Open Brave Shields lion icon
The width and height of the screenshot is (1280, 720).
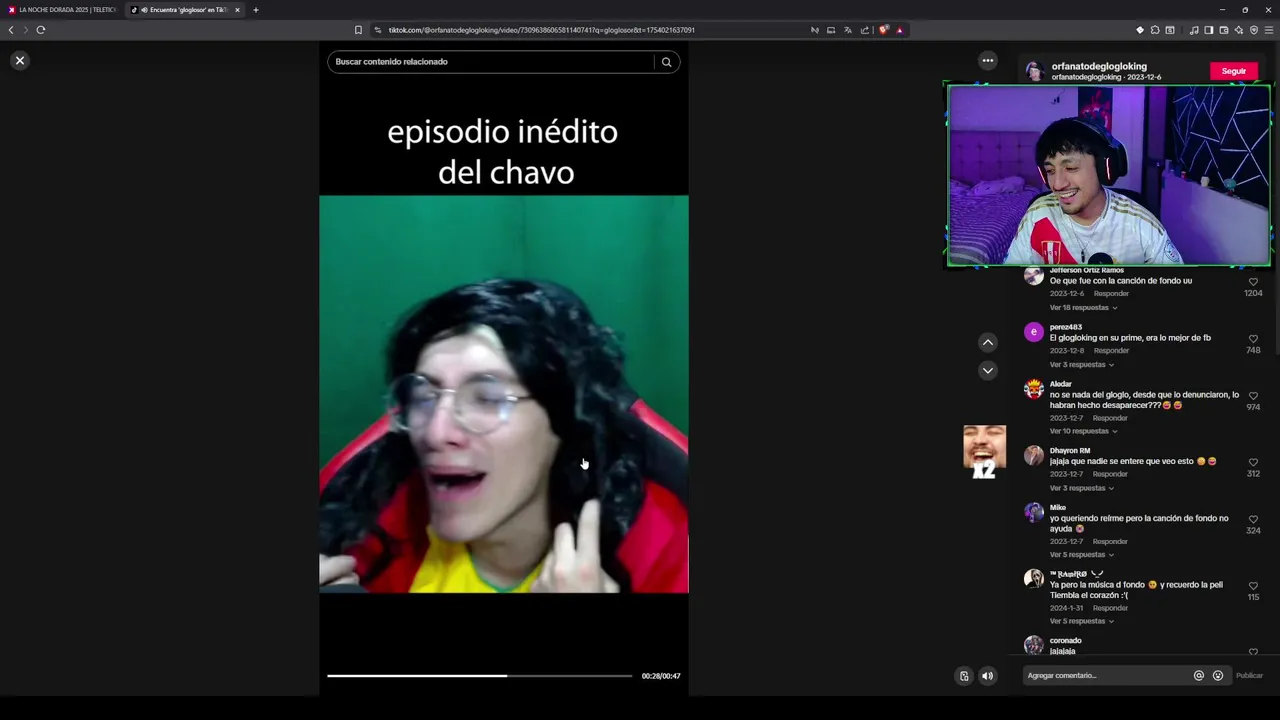click(x=883, y=30)
